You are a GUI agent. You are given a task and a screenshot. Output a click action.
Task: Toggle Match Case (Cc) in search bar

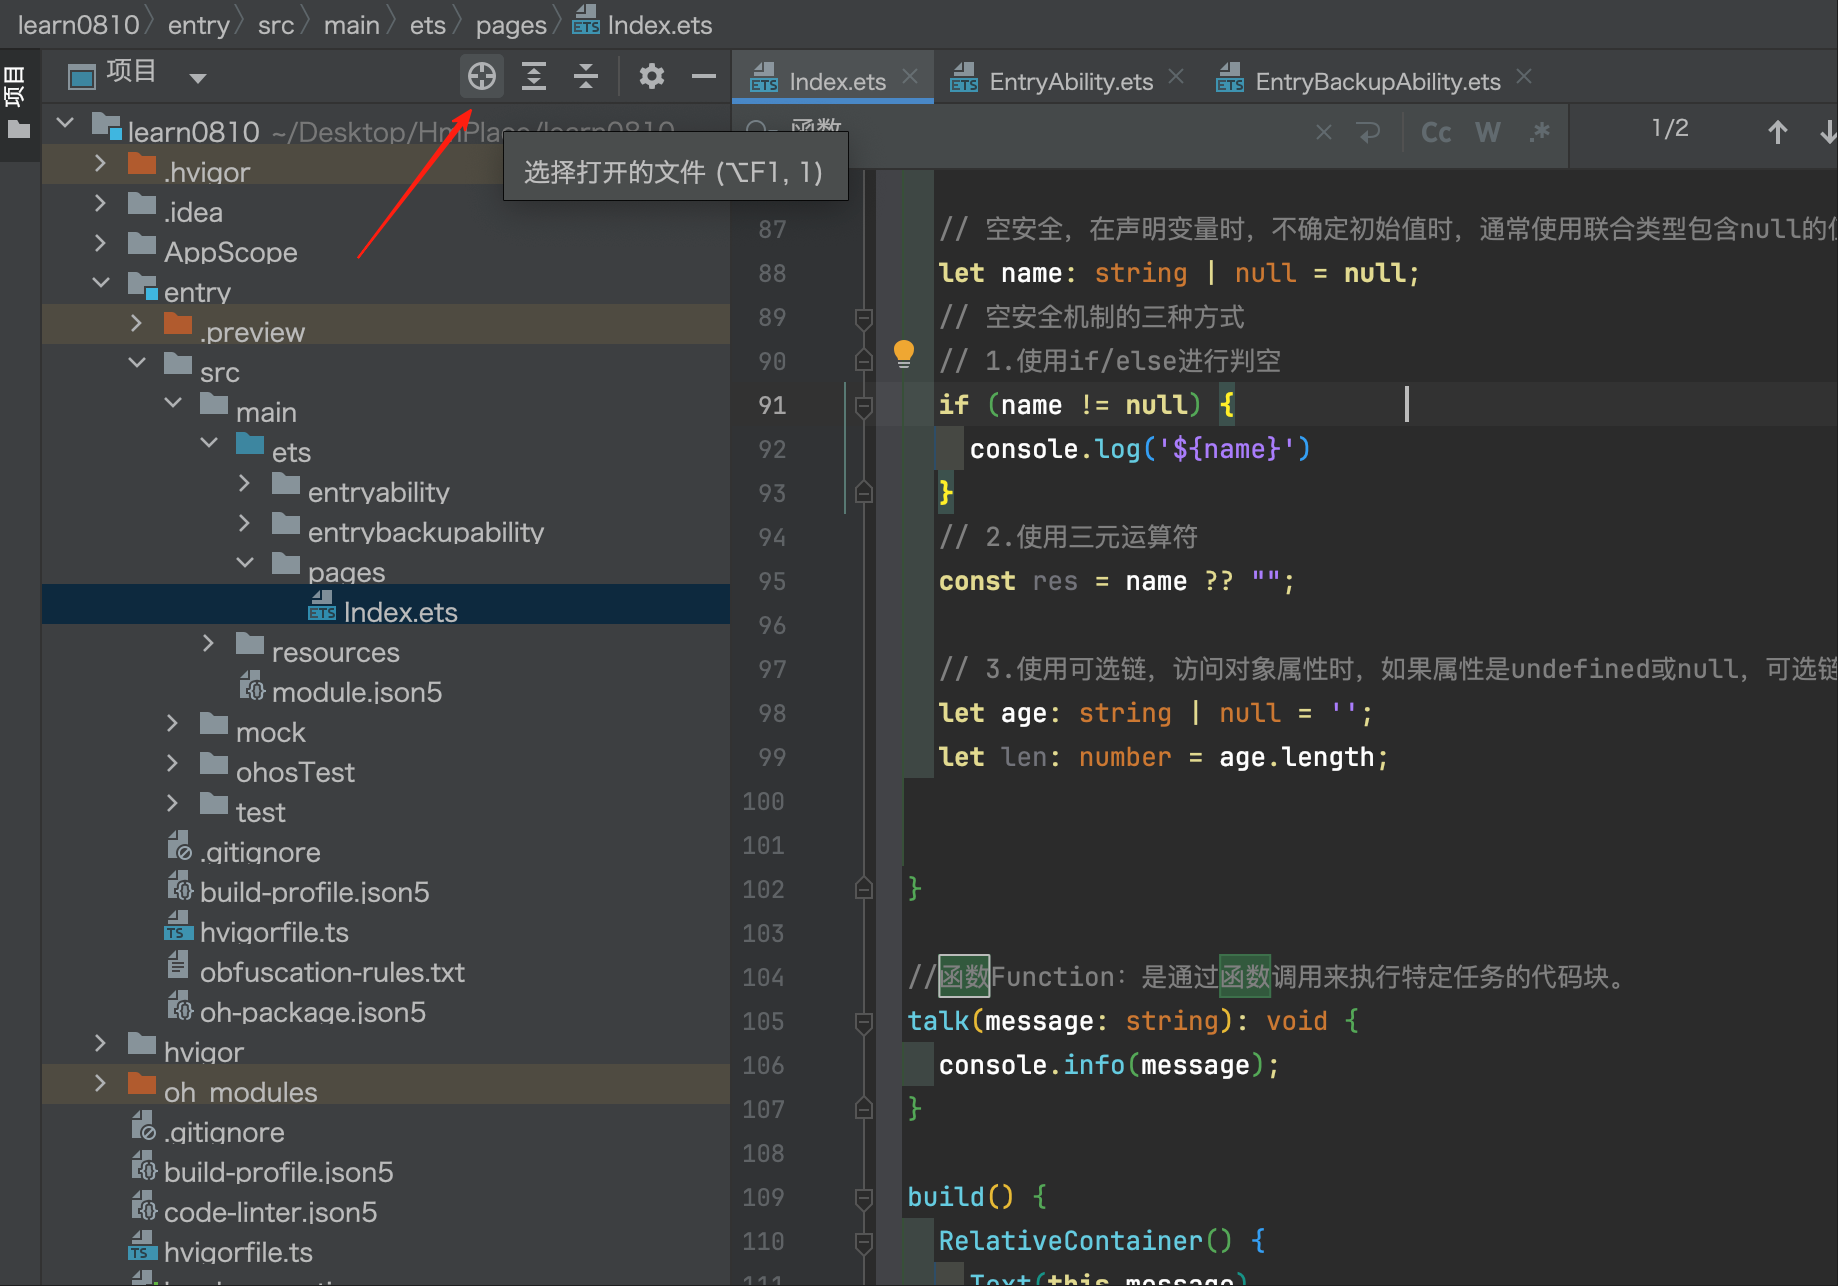[x=1436, y=132]
